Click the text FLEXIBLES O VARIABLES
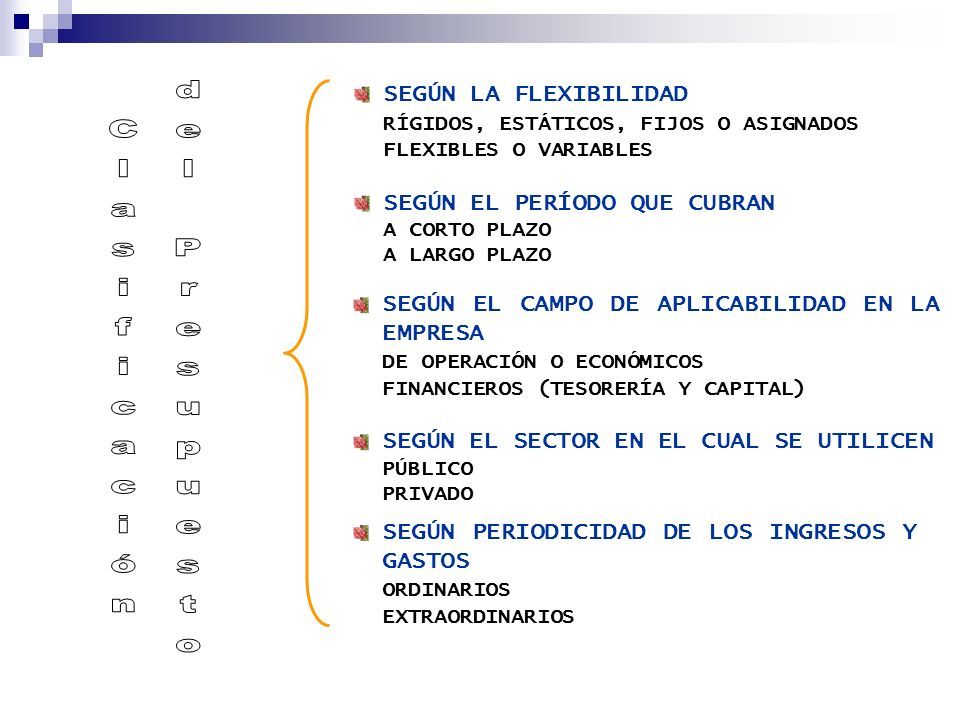960x720 pixels. pos(517,149)
